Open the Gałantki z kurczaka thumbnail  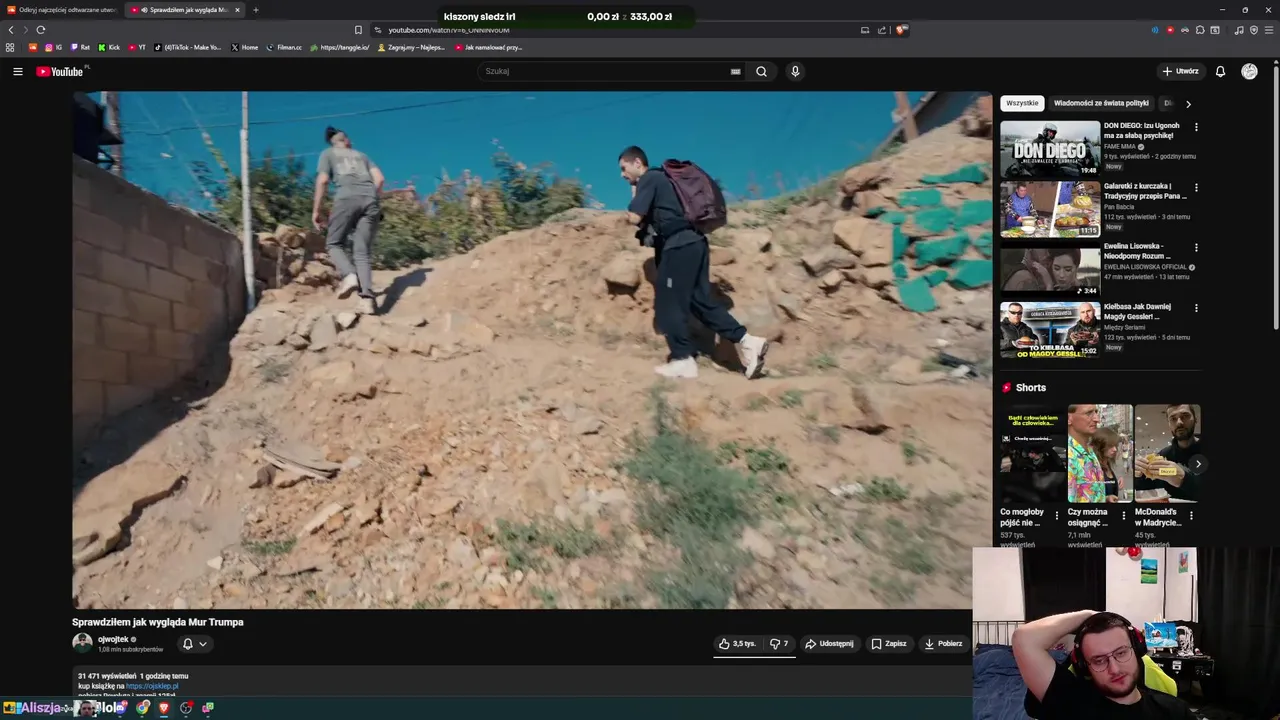point(1050,209)
